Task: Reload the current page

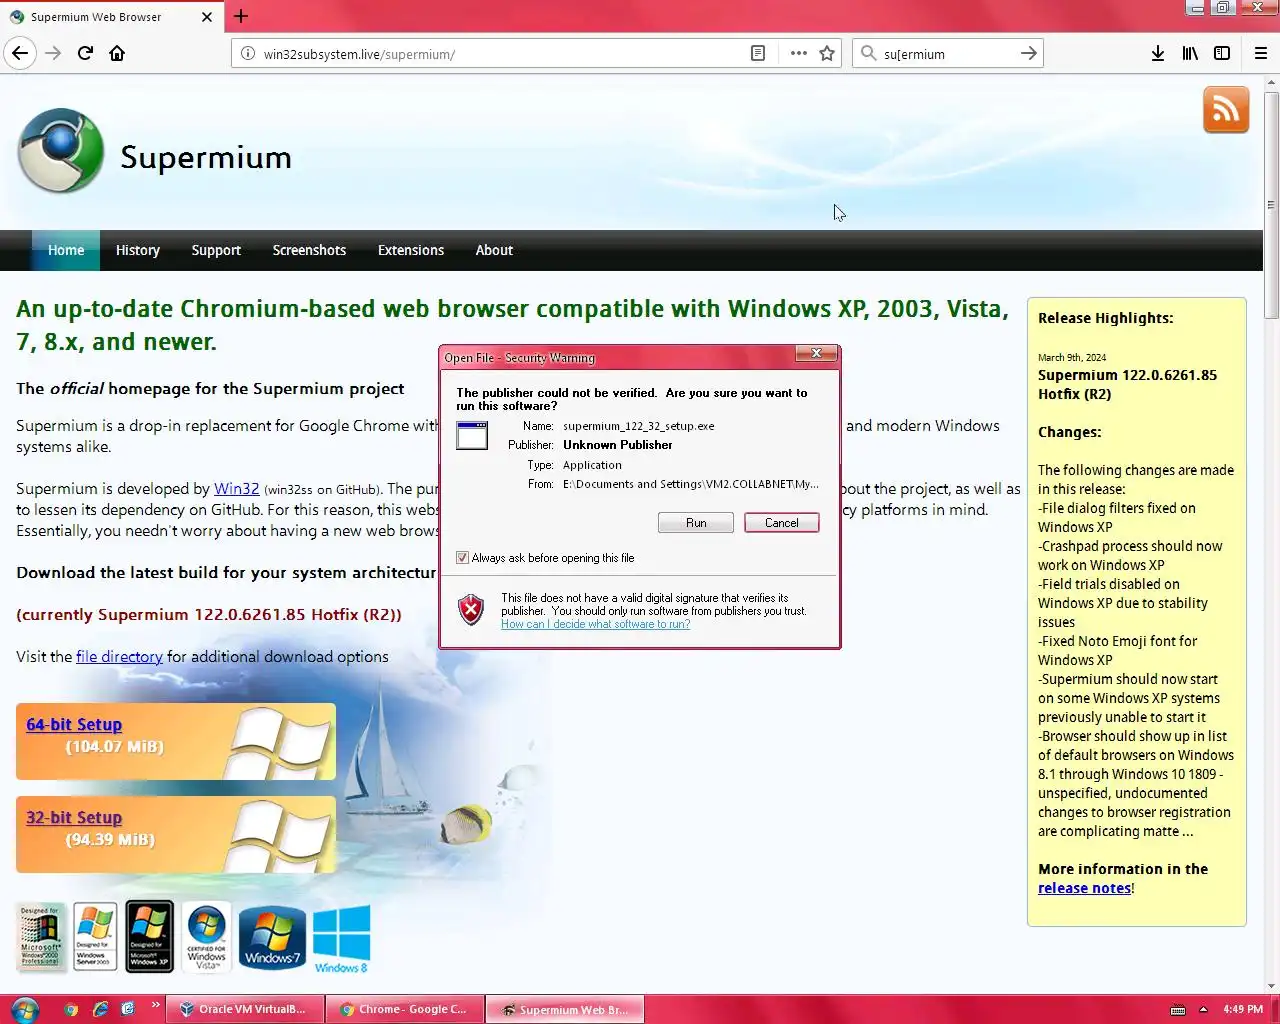Action: click(85, 53)
